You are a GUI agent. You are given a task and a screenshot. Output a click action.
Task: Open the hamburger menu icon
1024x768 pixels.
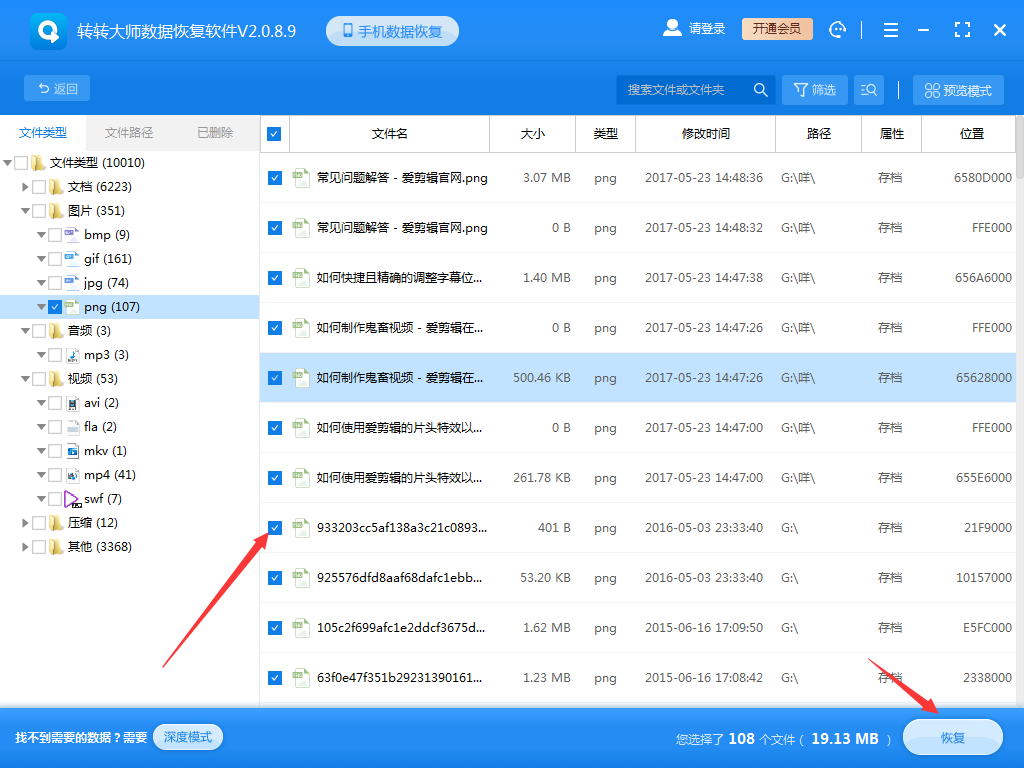point(890,30)
